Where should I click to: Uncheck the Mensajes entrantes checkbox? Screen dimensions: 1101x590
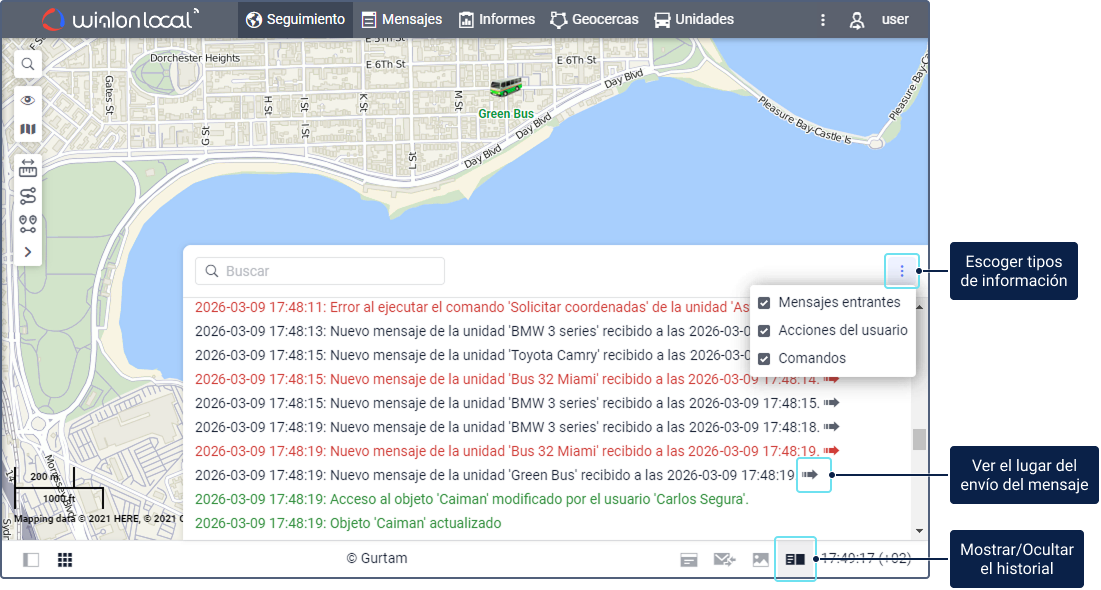coord(764,303)
